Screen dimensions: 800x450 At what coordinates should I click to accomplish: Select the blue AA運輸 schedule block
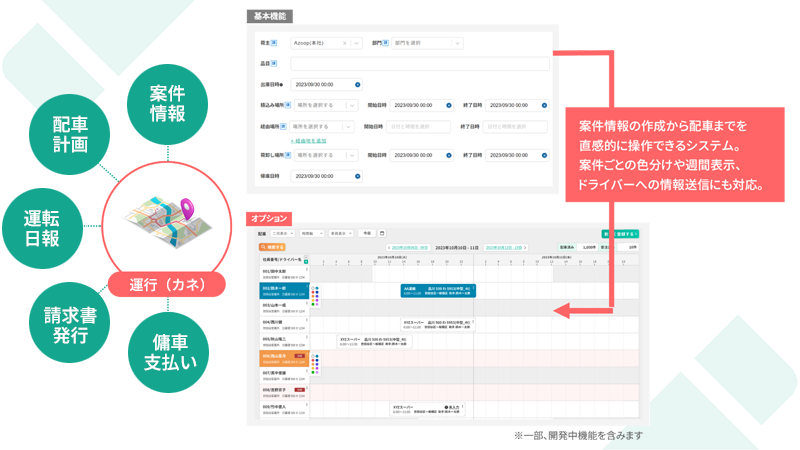click(438, 290)
